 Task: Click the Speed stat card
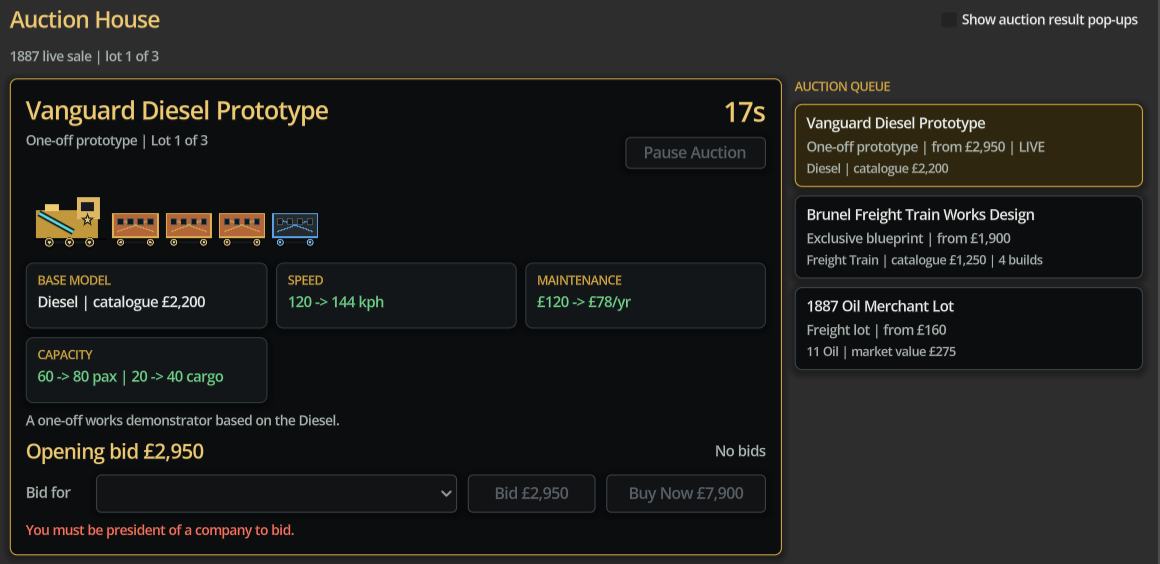(x=396, y=295)
